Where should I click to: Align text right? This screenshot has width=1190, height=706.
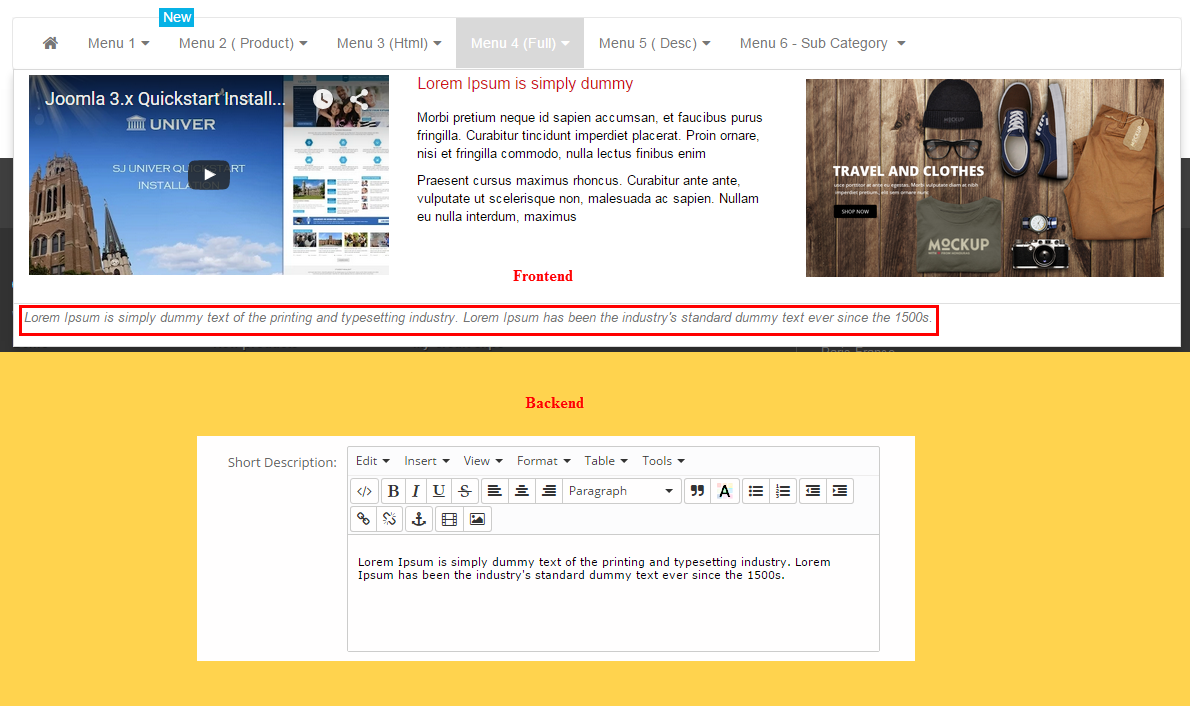pyautogui.click(x=549, y=491)
